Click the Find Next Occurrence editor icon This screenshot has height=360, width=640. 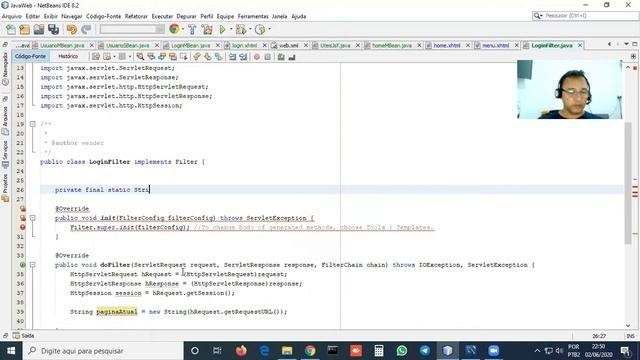[162, 57]
